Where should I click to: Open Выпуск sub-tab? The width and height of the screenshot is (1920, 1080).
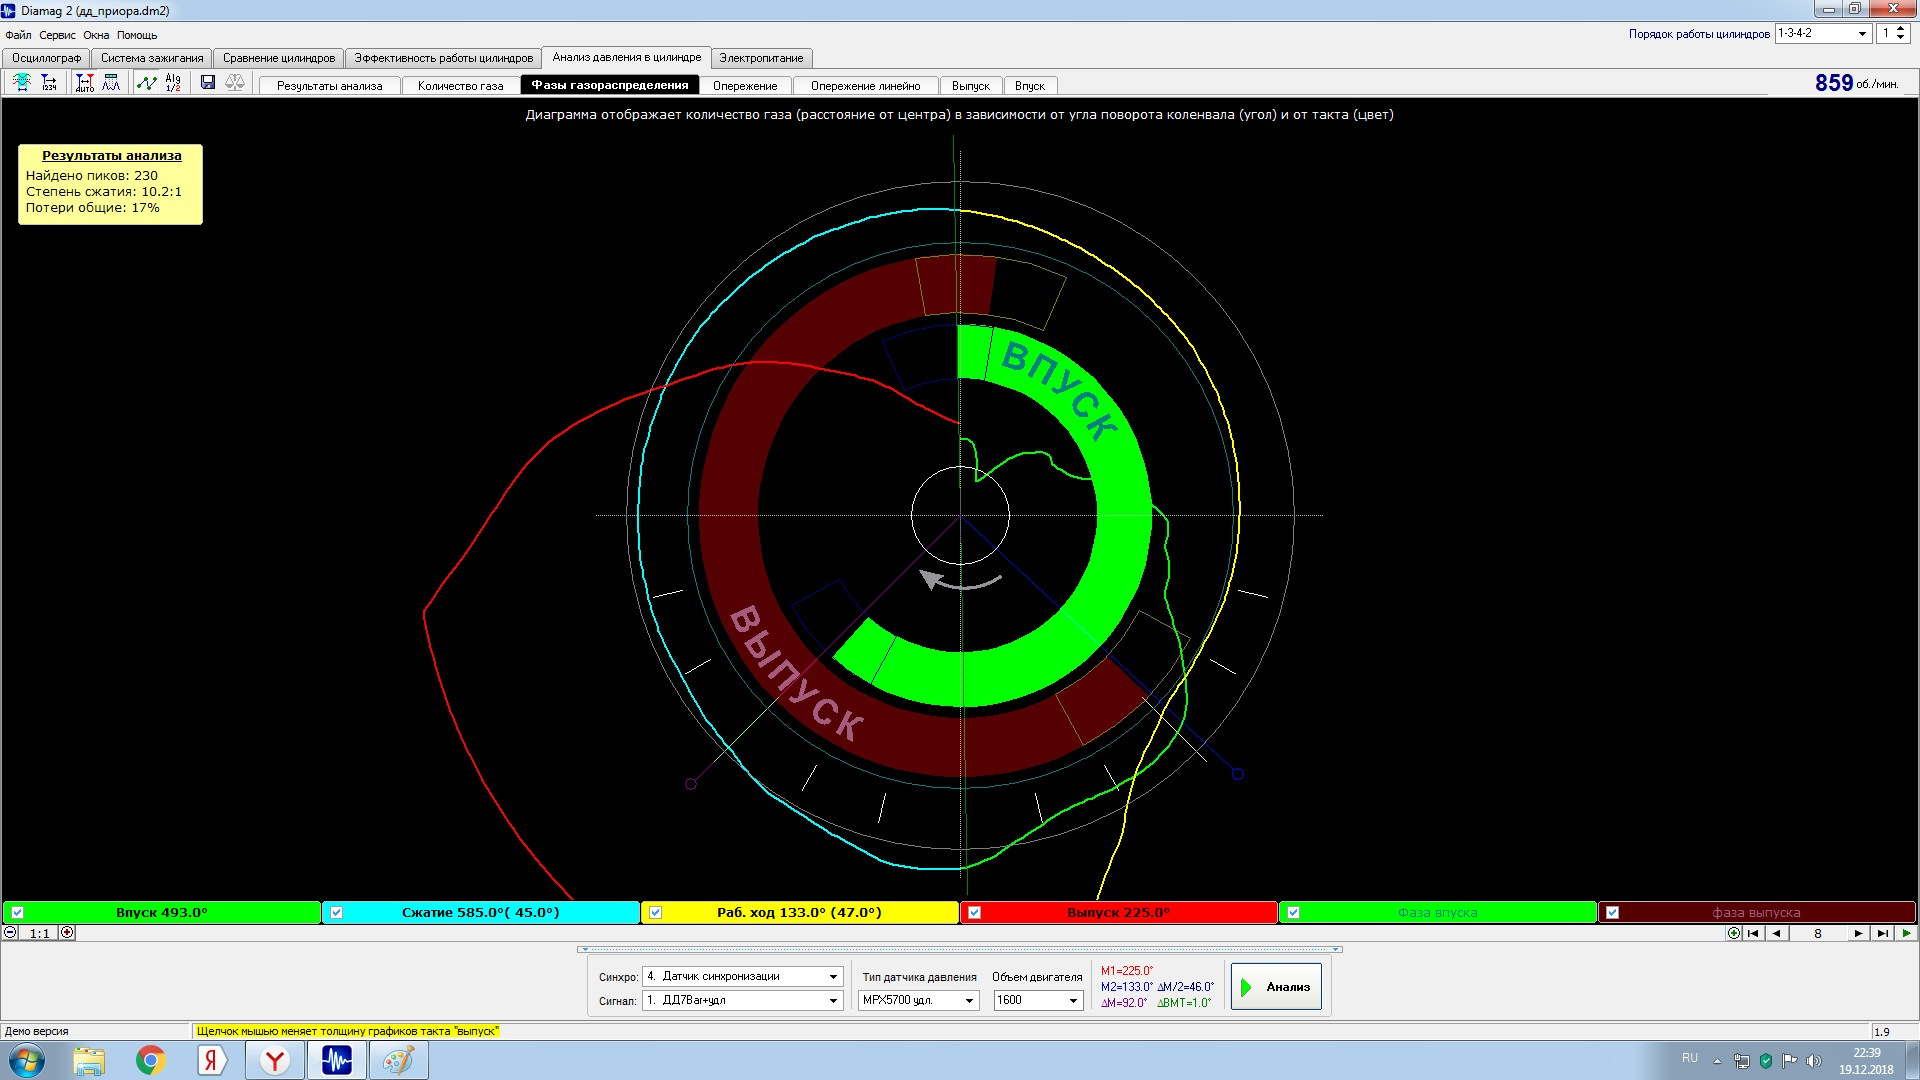click(x=970, y=86)
